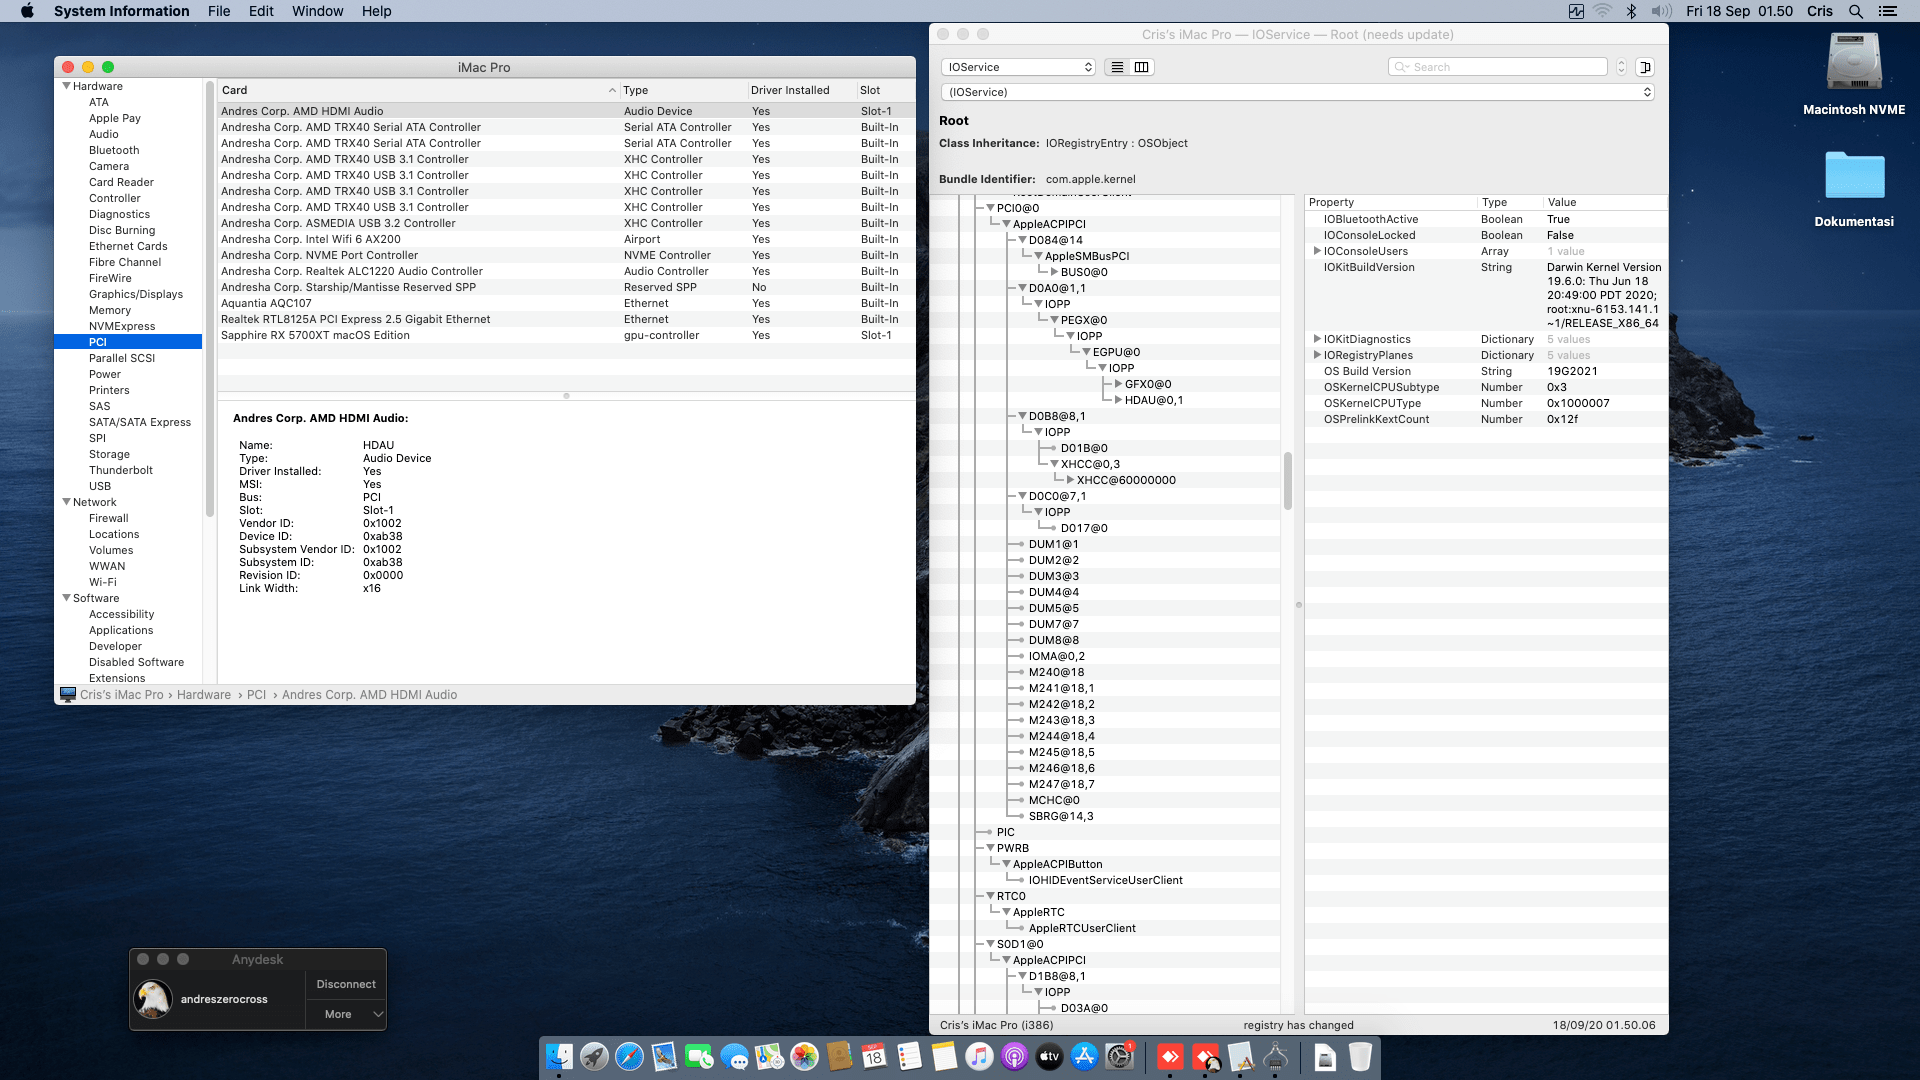This screenshot has width=1920, height=1080.
Task: Open Messages speech bubble in dock
Action: coord(734,1056)
